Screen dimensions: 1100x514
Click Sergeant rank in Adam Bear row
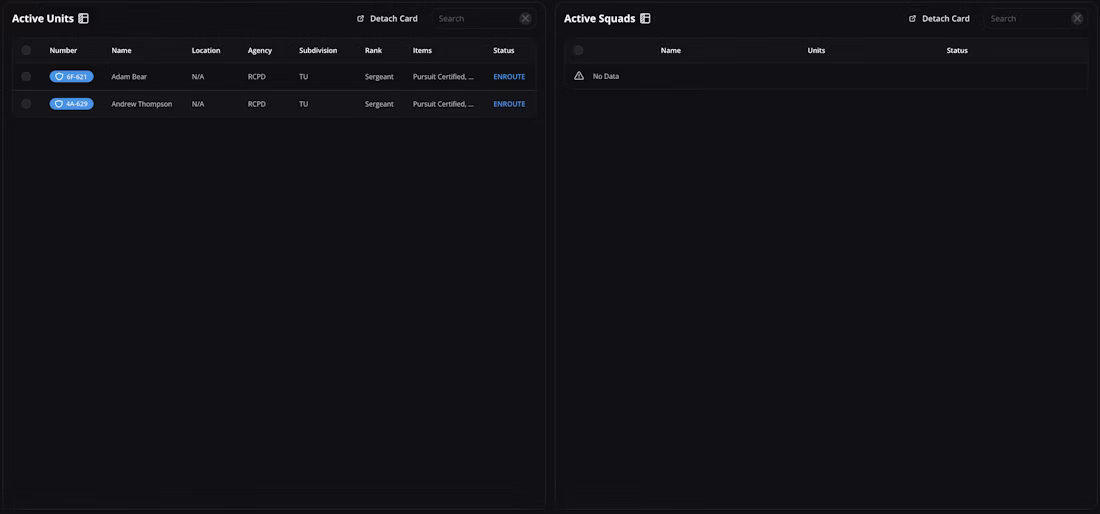(x=380, y=76)
